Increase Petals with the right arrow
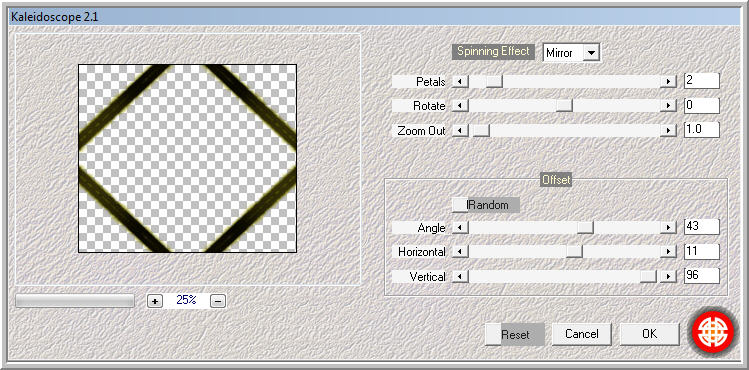The width and height of the screenshot is (749, 370). 669,82
